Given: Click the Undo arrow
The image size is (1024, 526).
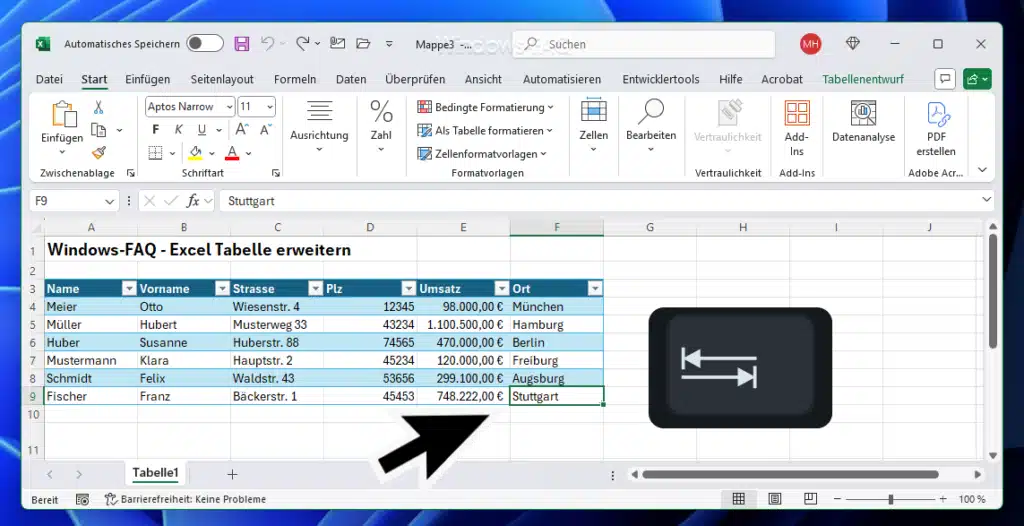Looking at the screenshot, I should 267,44.
